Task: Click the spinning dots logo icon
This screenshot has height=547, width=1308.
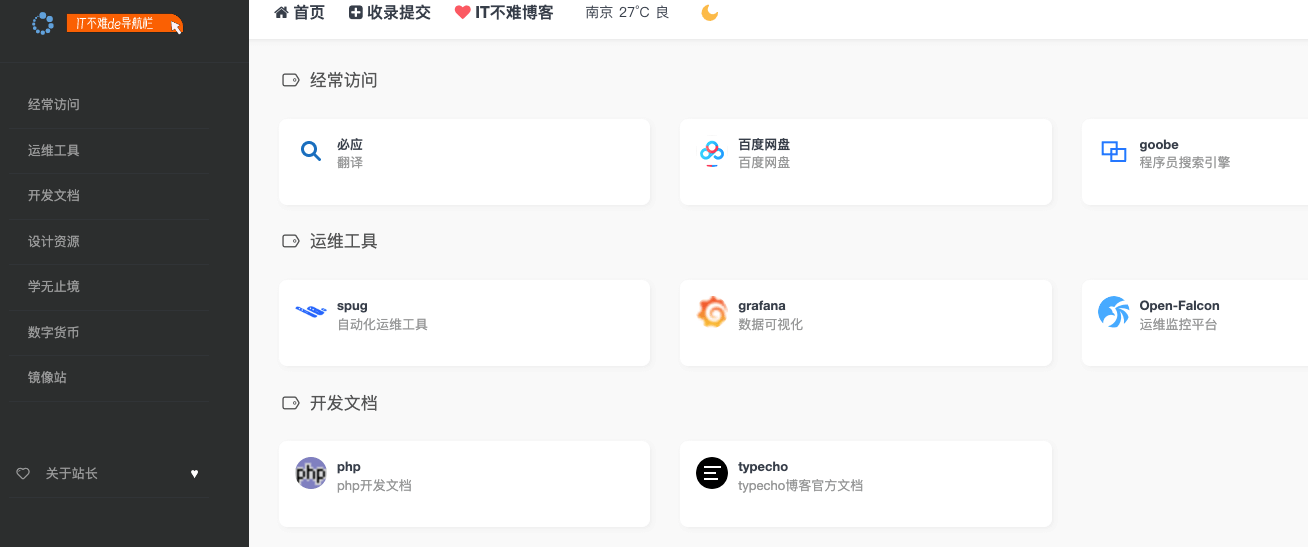Action: coord(42,23)
